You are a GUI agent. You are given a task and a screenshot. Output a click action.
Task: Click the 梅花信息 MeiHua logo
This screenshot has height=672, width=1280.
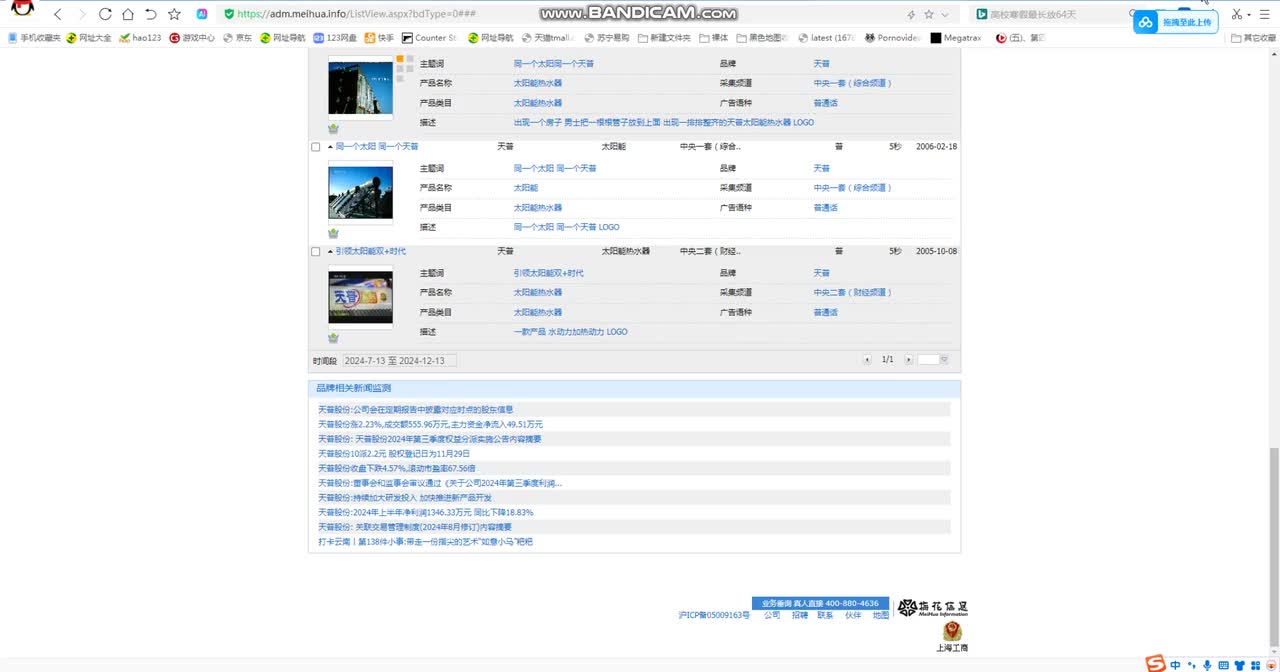tap(932, 608)
